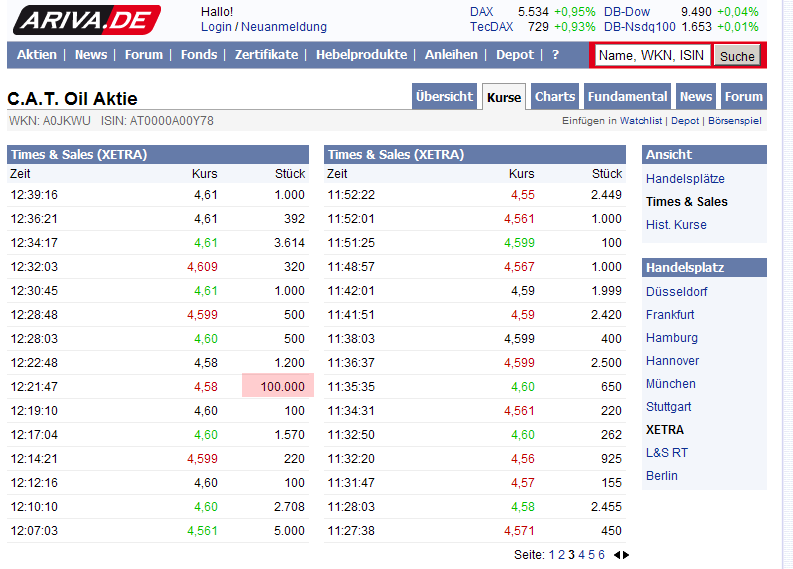Open the Zertifikate navigation item
Viewport: 793px width, 569px height.
pyautogui.click(x=266, y=55)
